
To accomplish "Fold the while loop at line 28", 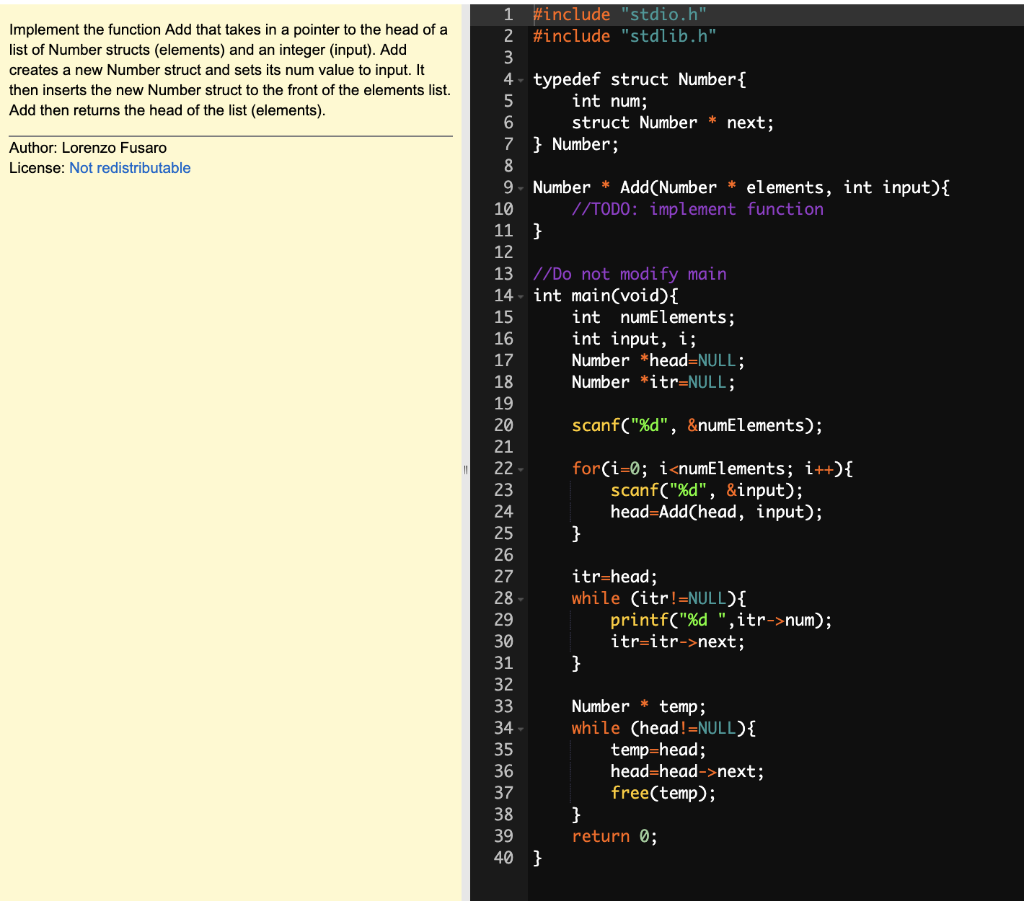I will coord(519,597).
